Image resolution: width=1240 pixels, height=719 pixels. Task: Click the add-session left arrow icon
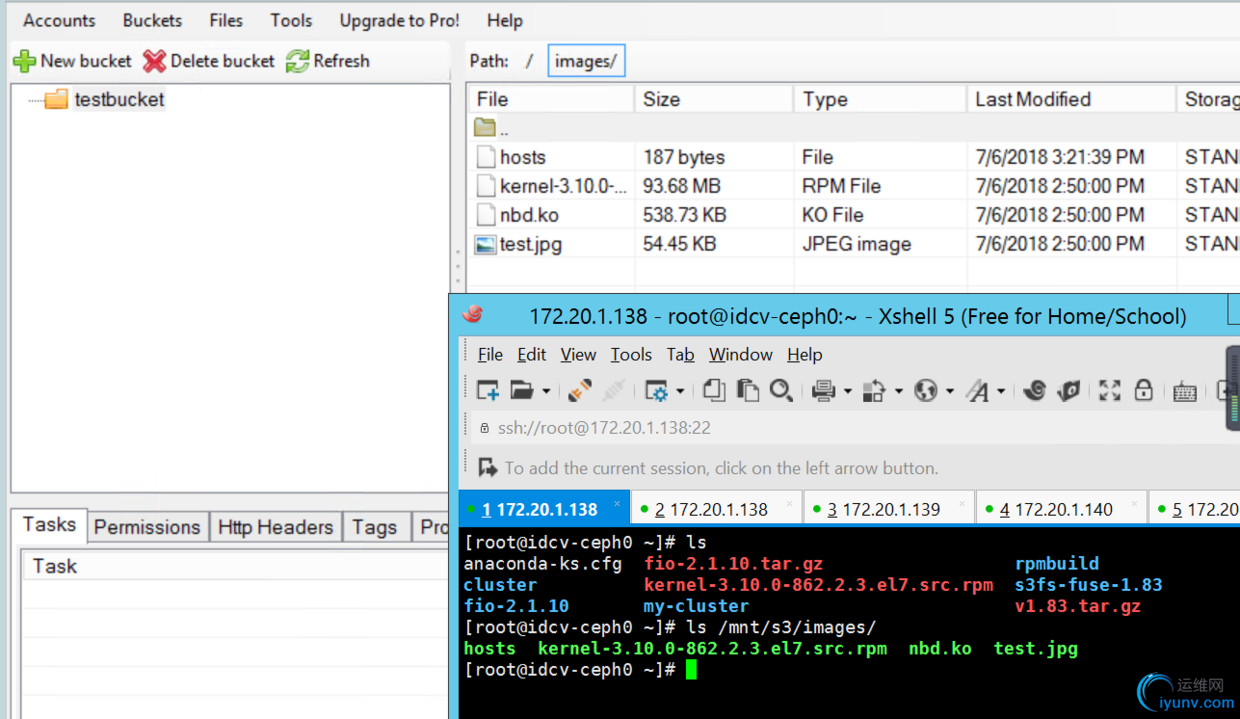pyautogui.click(x=488, y=467)
